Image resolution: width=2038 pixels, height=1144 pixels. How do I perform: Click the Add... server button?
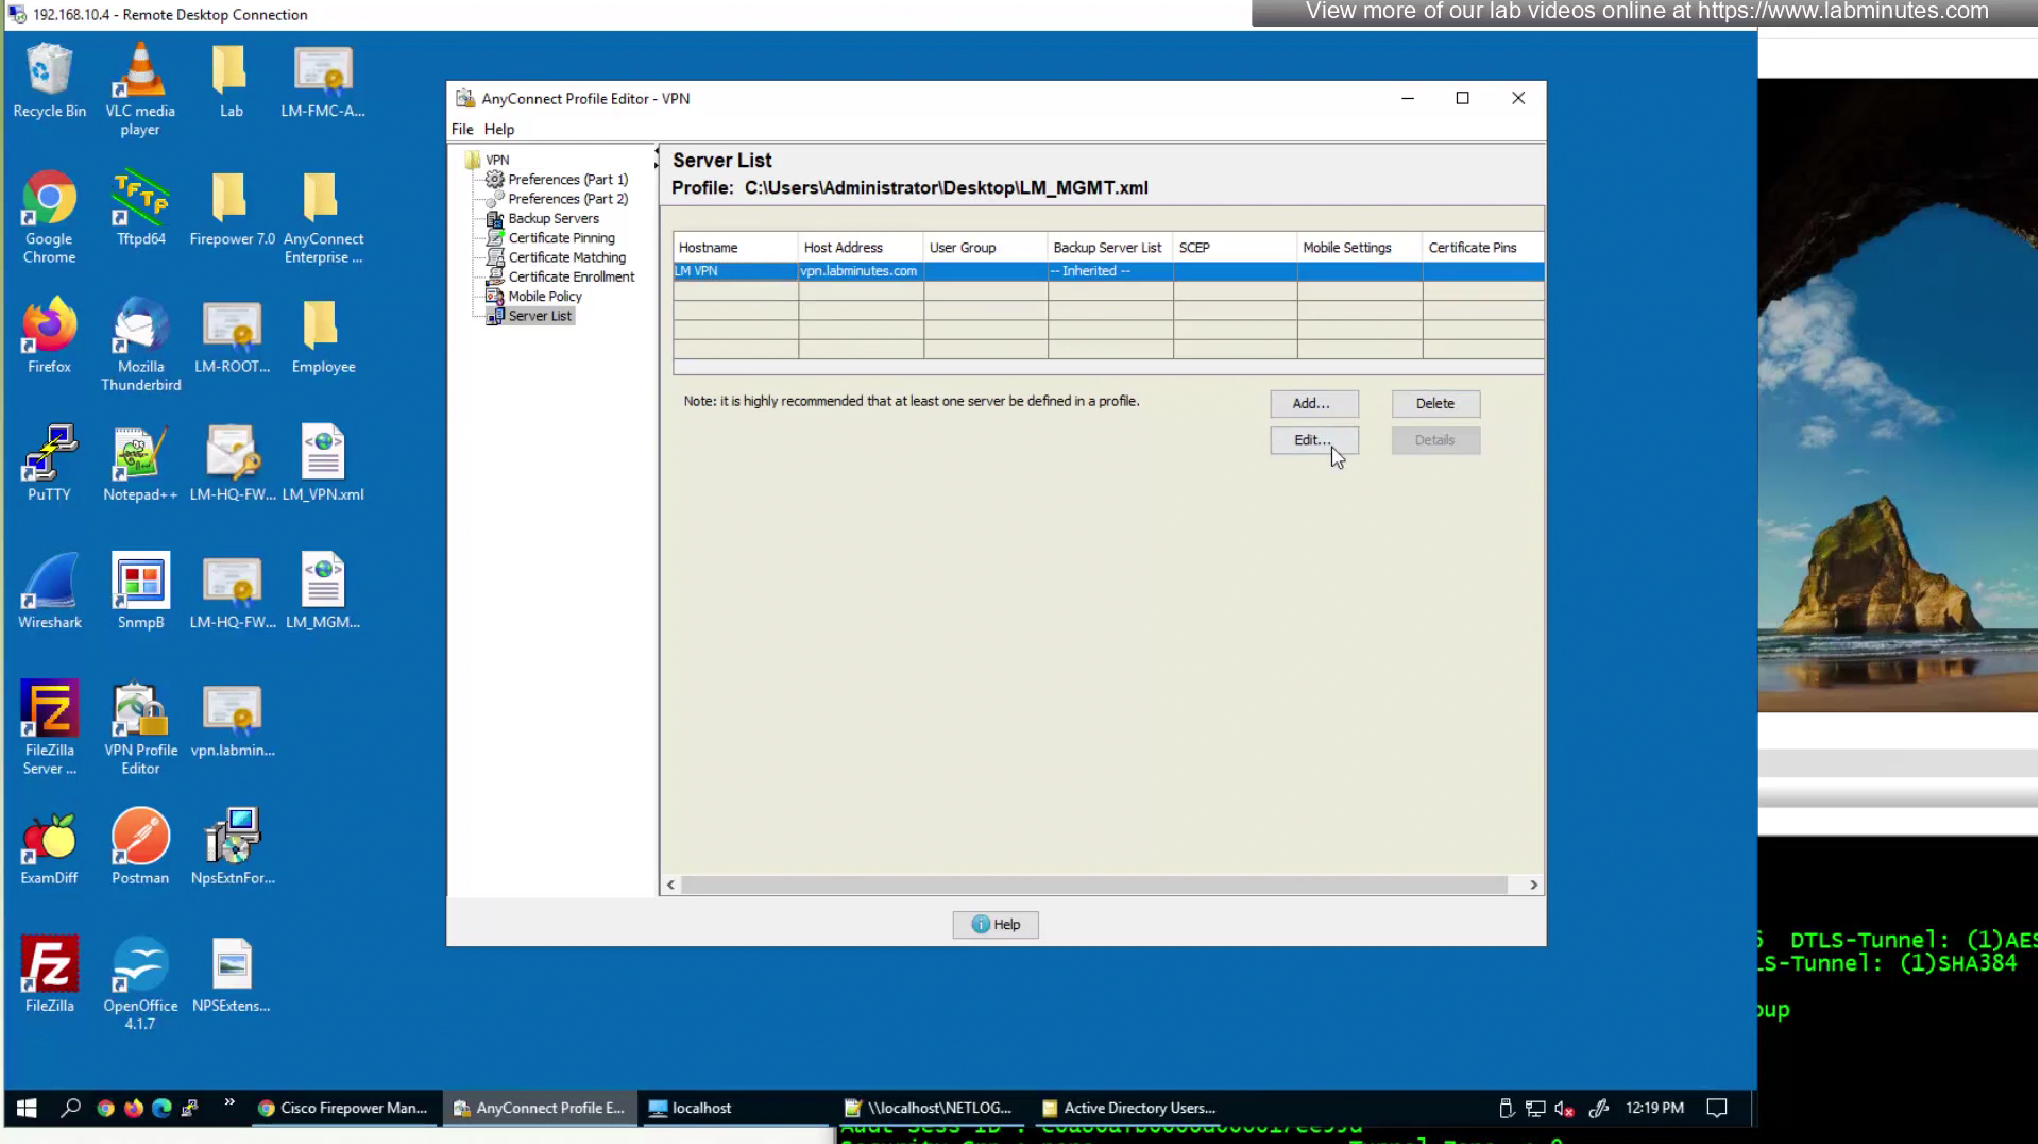pyautogui.click(x=1313, y=403)
